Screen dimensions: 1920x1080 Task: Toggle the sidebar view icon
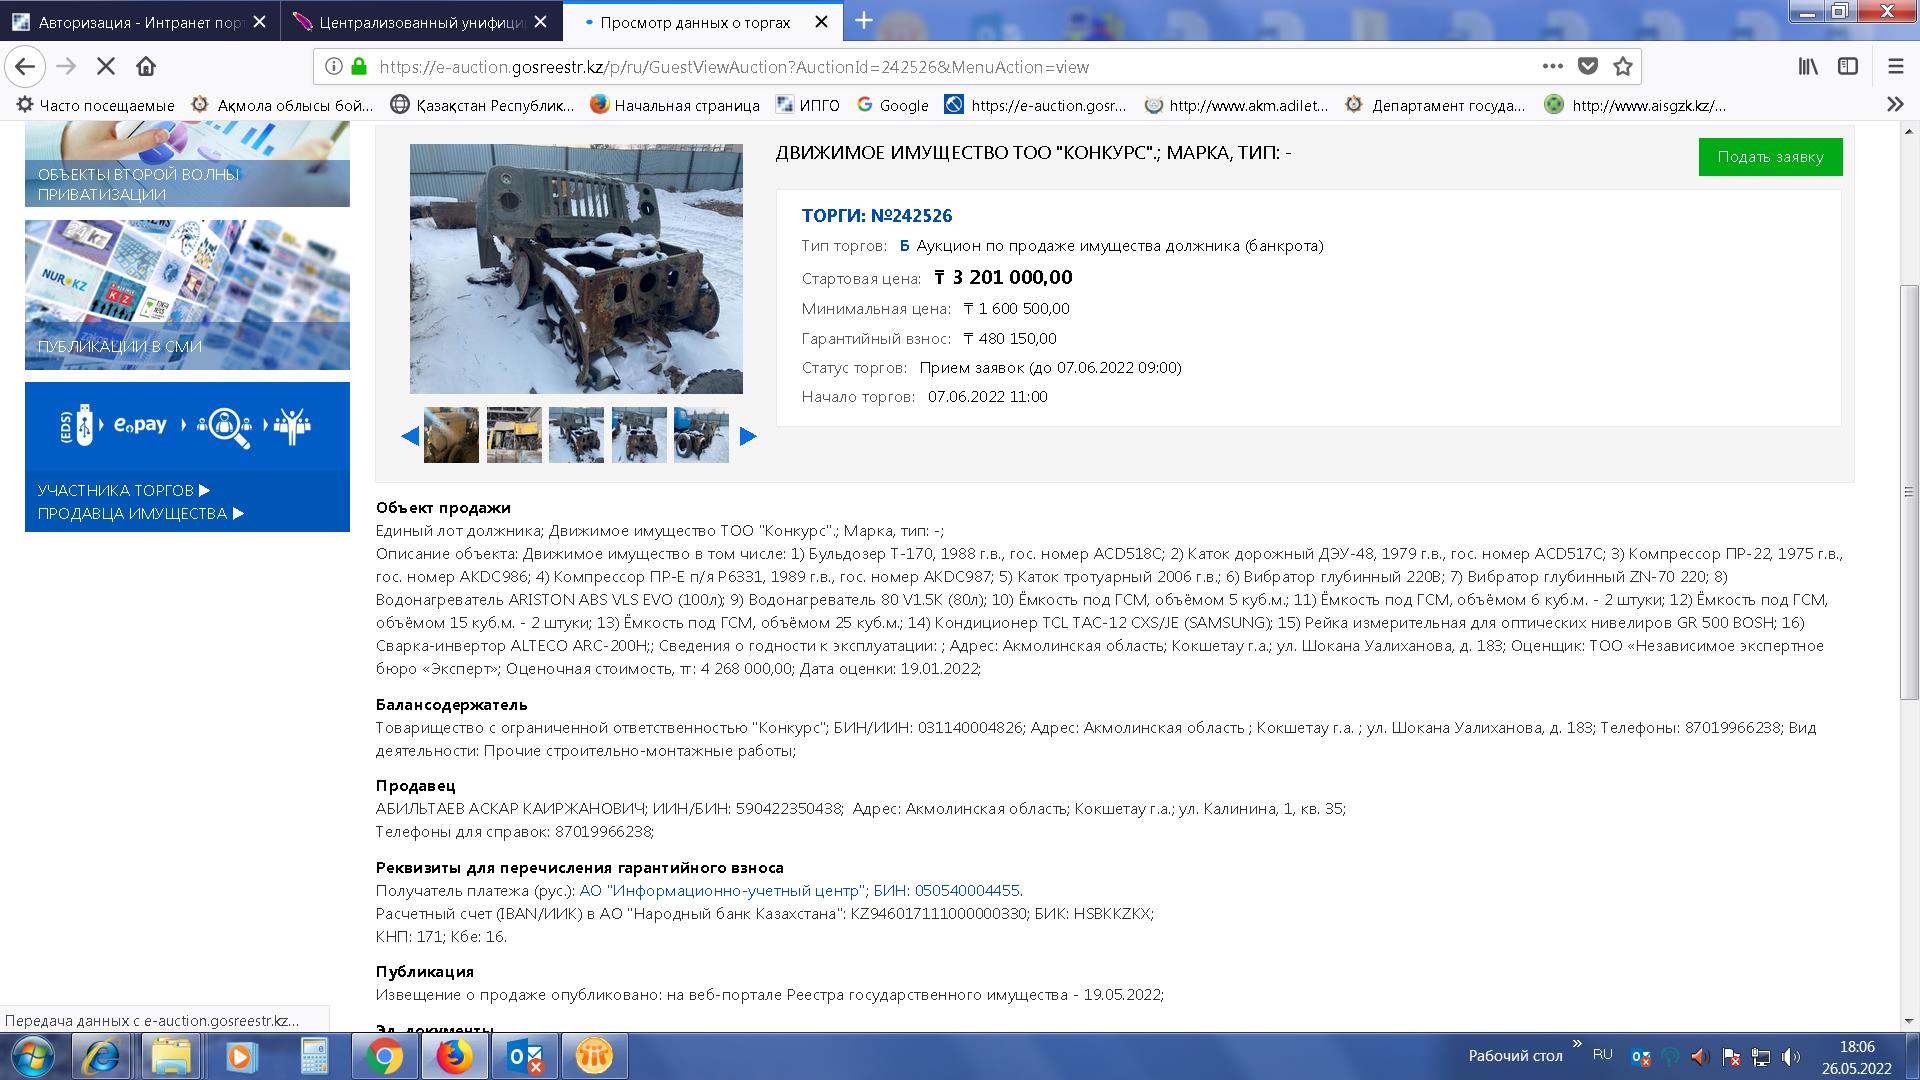[1848, 67]
